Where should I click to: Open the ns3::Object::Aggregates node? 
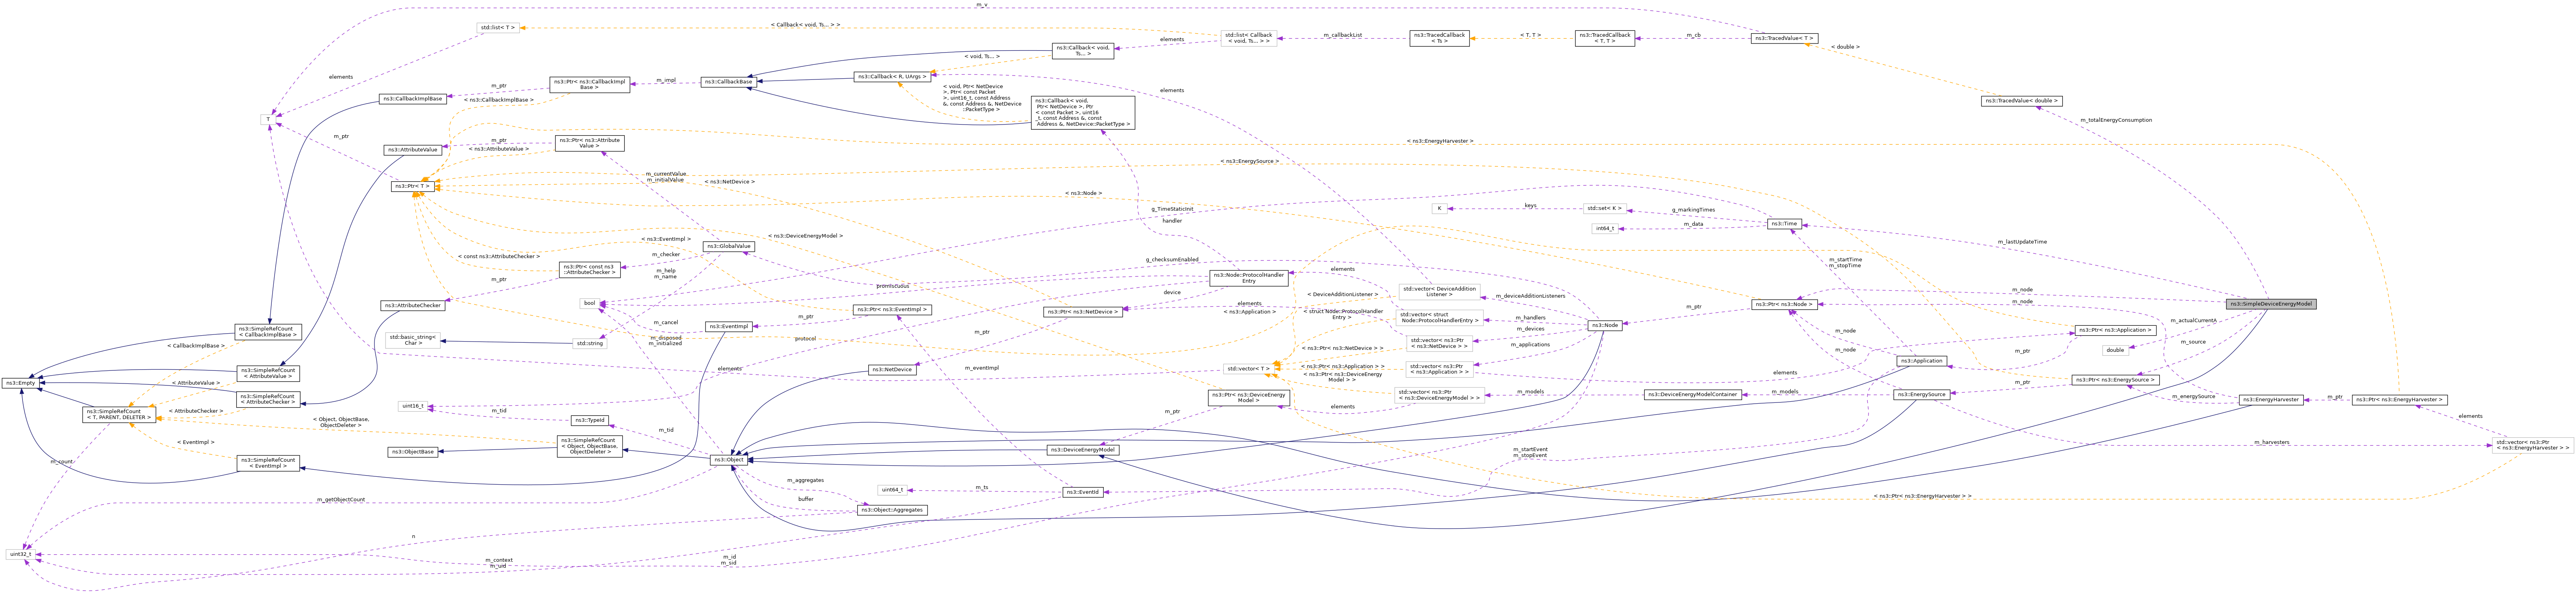(x=892, y=510)
